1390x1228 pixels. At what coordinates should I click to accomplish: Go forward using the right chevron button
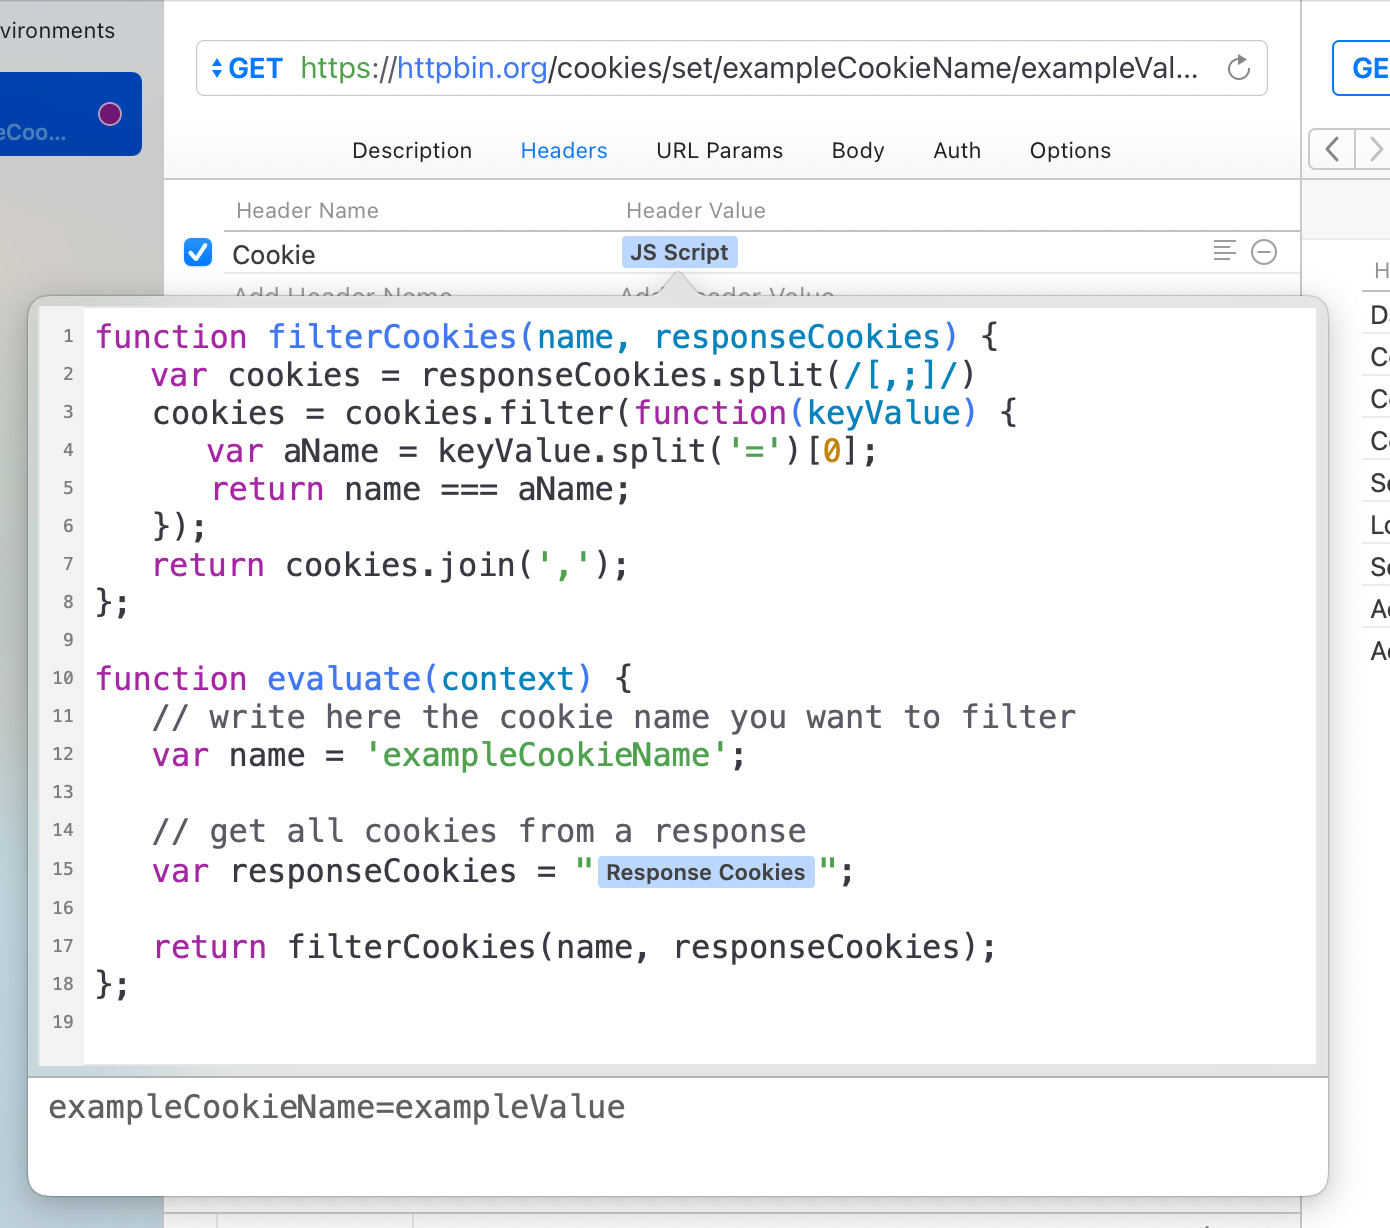click(1375, 150)
